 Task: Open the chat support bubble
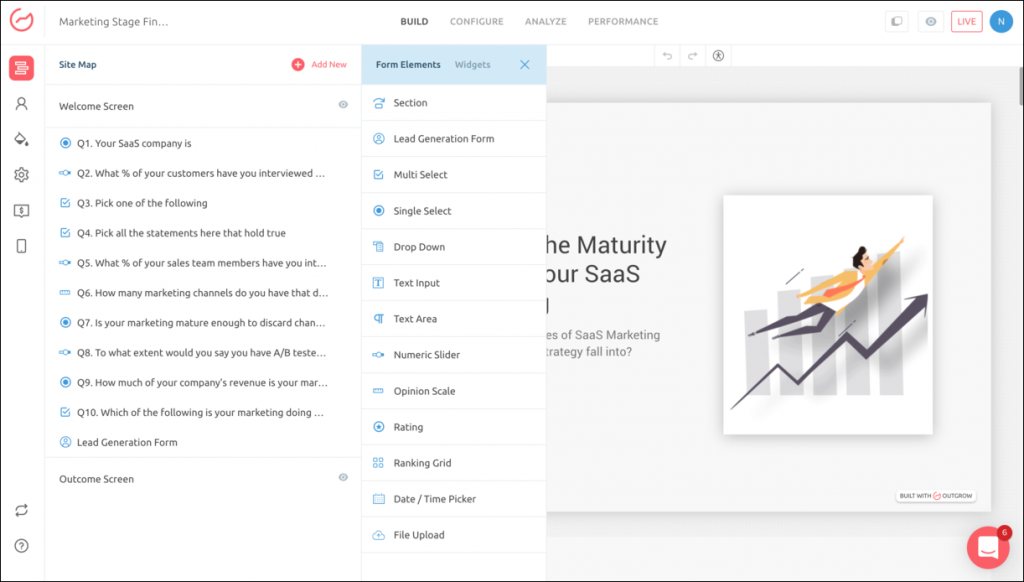coord(987,547)
